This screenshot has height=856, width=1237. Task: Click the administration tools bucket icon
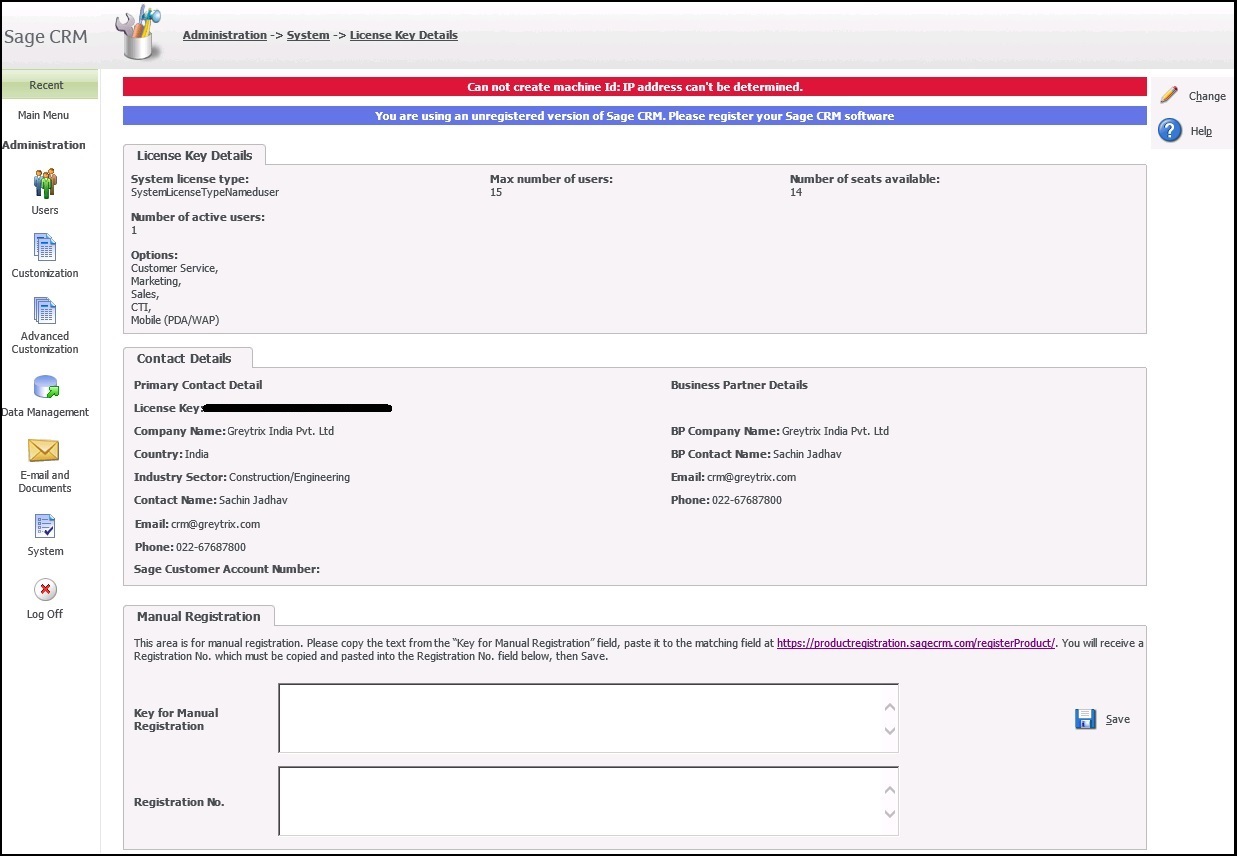[x=138, y=34]
